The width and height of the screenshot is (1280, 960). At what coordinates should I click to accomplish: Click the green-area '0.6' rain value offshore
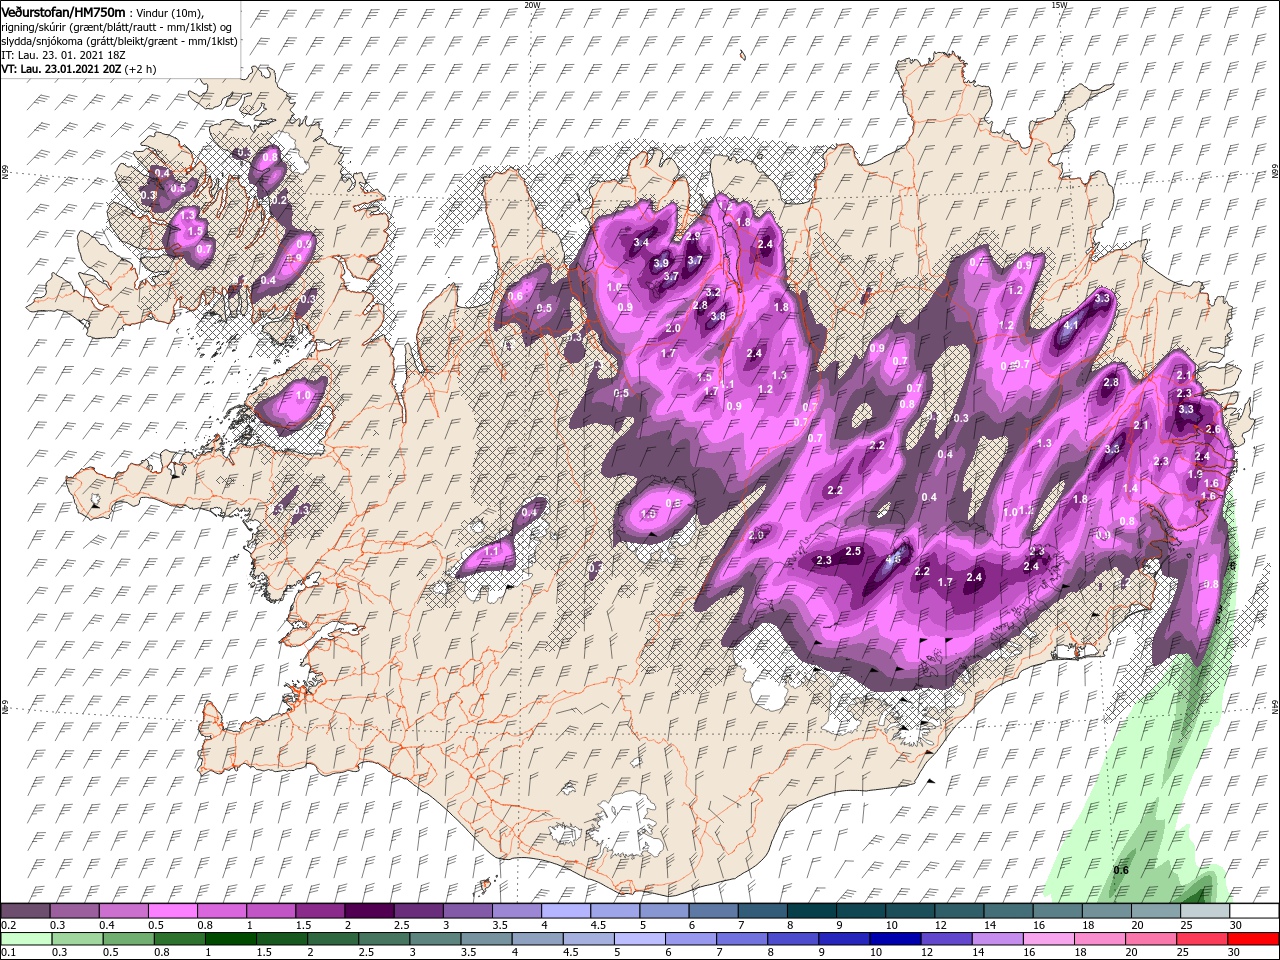point(1121,870)
